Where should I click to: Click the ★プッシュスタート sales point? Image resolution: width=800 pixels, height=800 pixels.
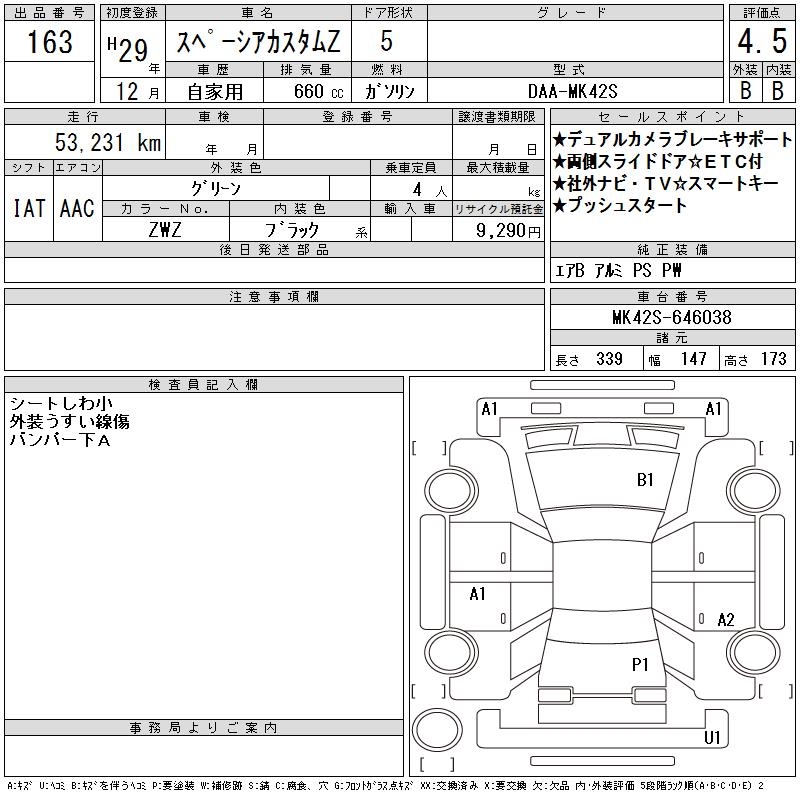coord(619,205)
